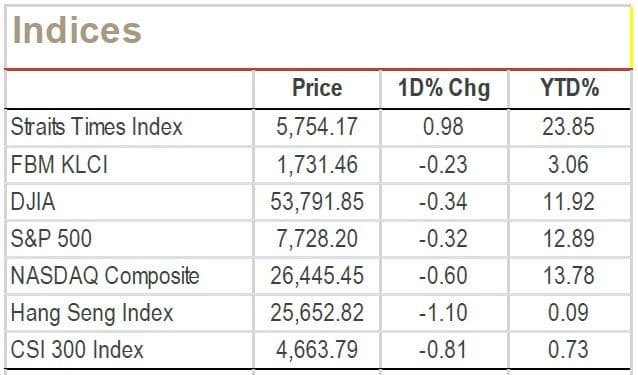Click the CSI 300 Index row label
Screen dimensions: 638x375
(x=77, y=350)
